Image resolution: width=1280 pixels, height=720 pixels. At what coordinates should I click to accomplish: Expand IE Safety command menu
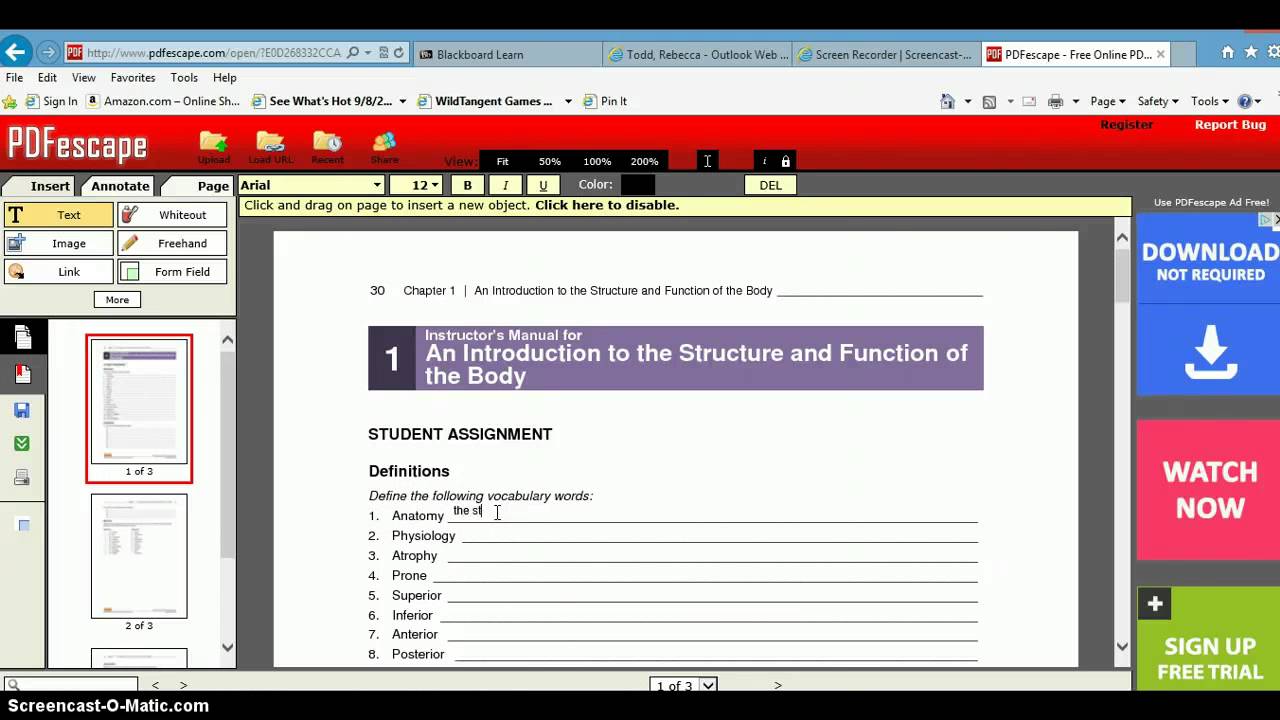click(x=1158, y=101)
